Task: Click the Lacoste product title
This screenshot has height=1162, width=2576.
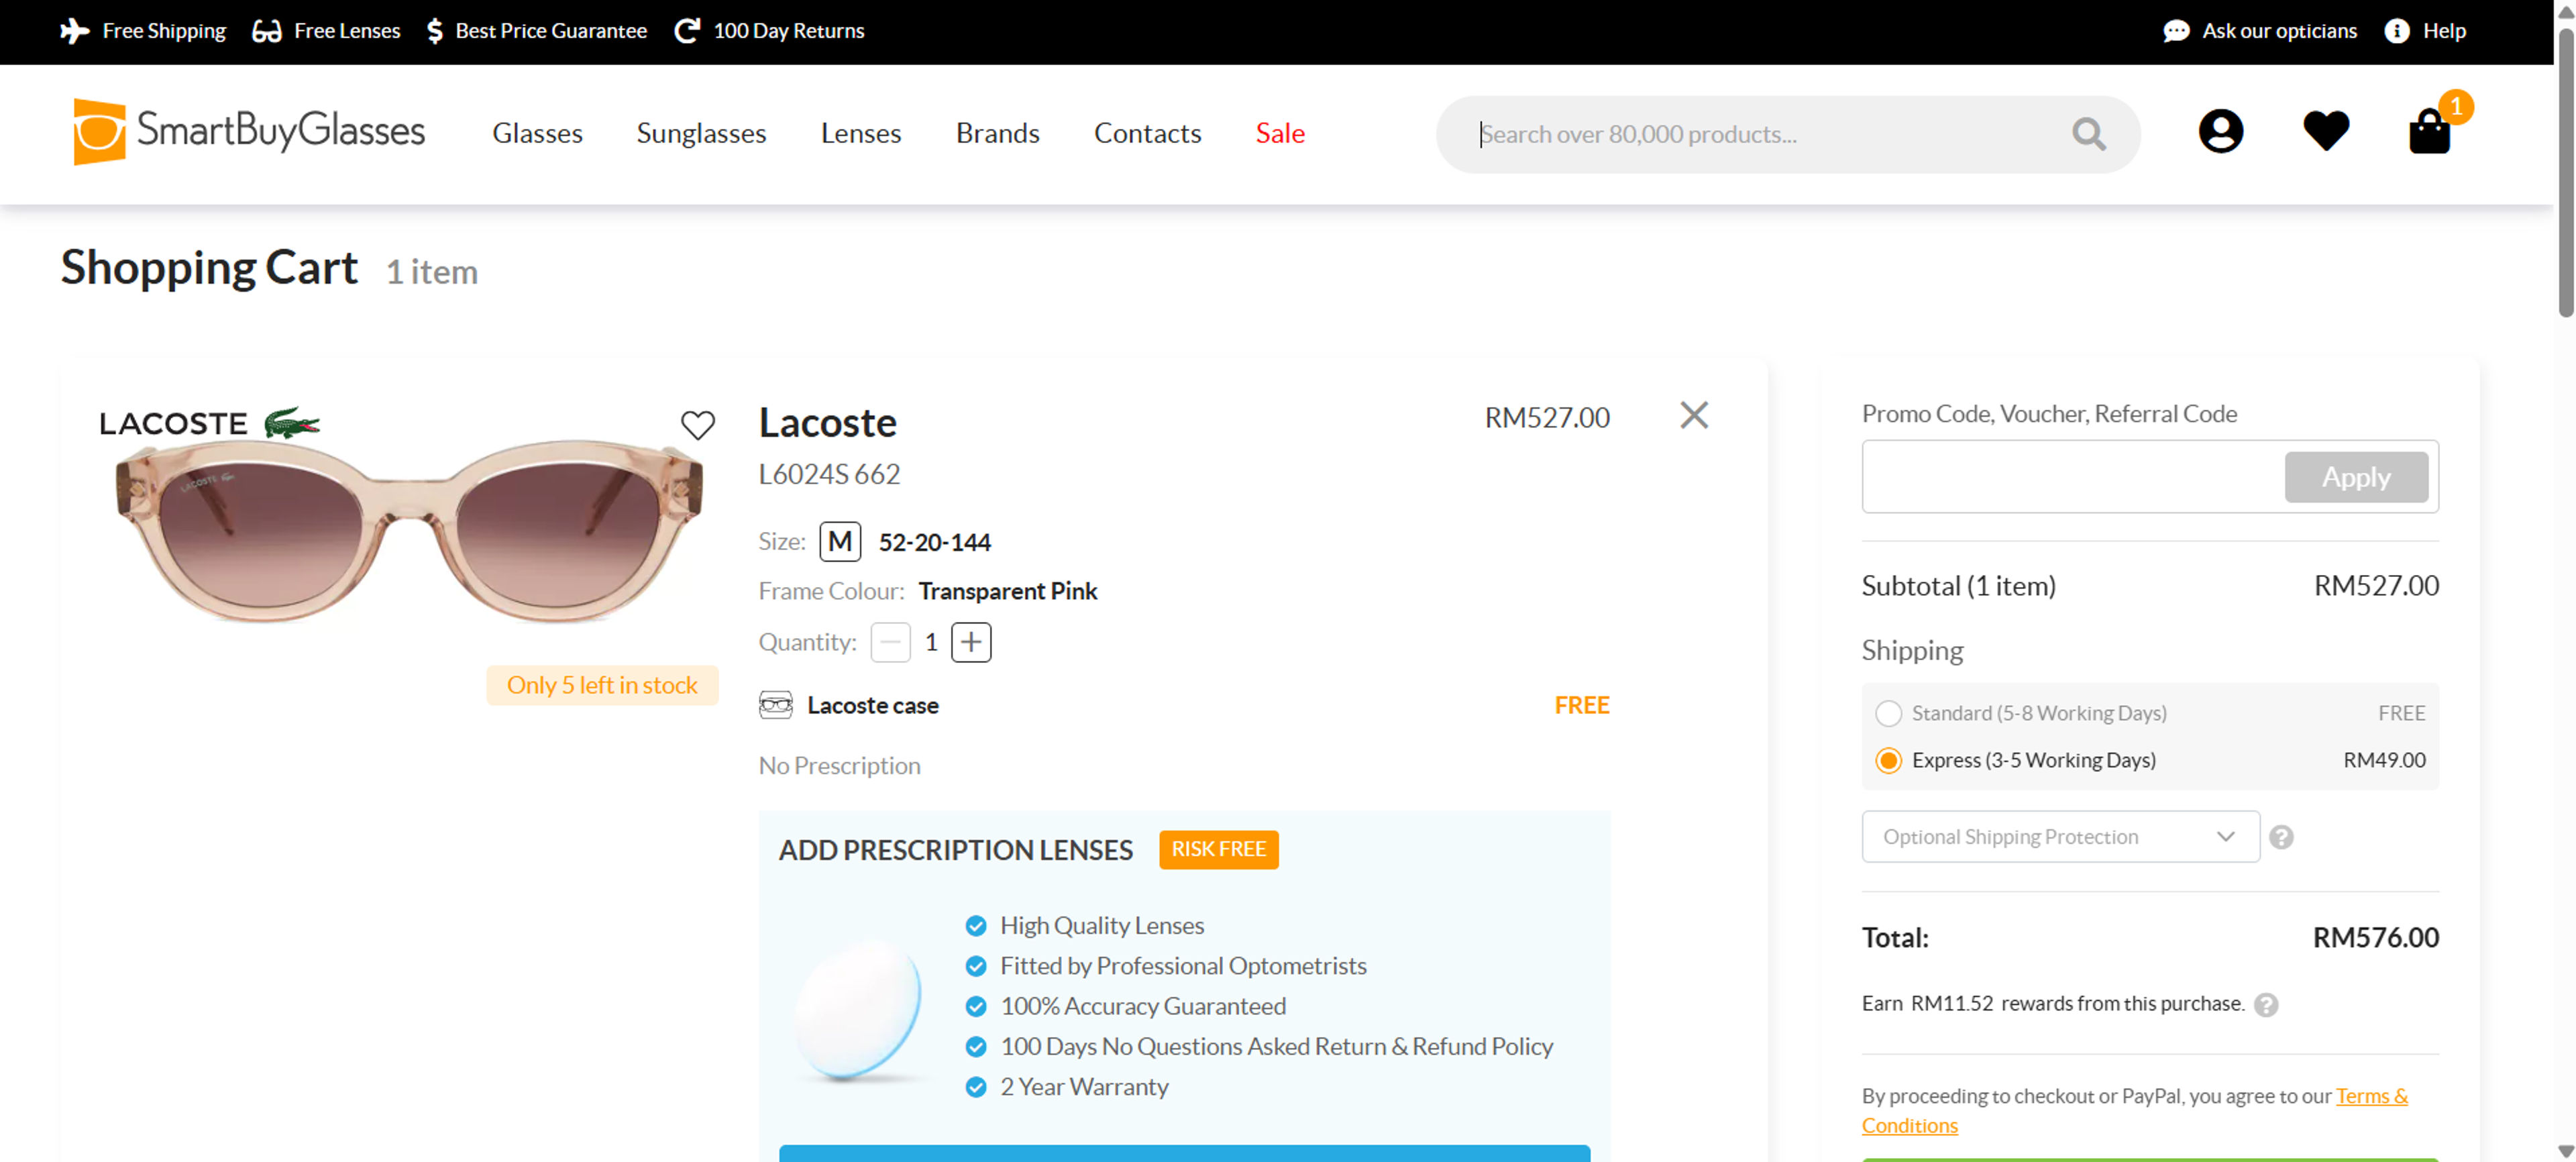Action: 827,422
